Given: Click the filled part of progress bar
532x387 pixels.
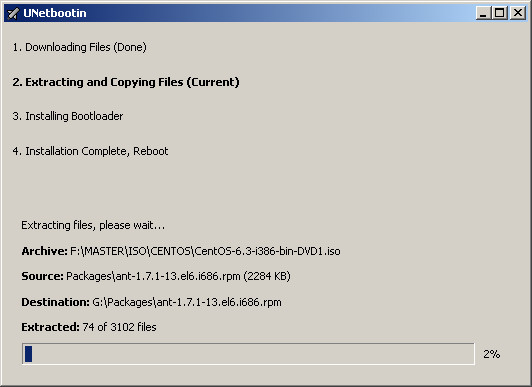Looking at the screenshot, I should click(x=28, y=354).
